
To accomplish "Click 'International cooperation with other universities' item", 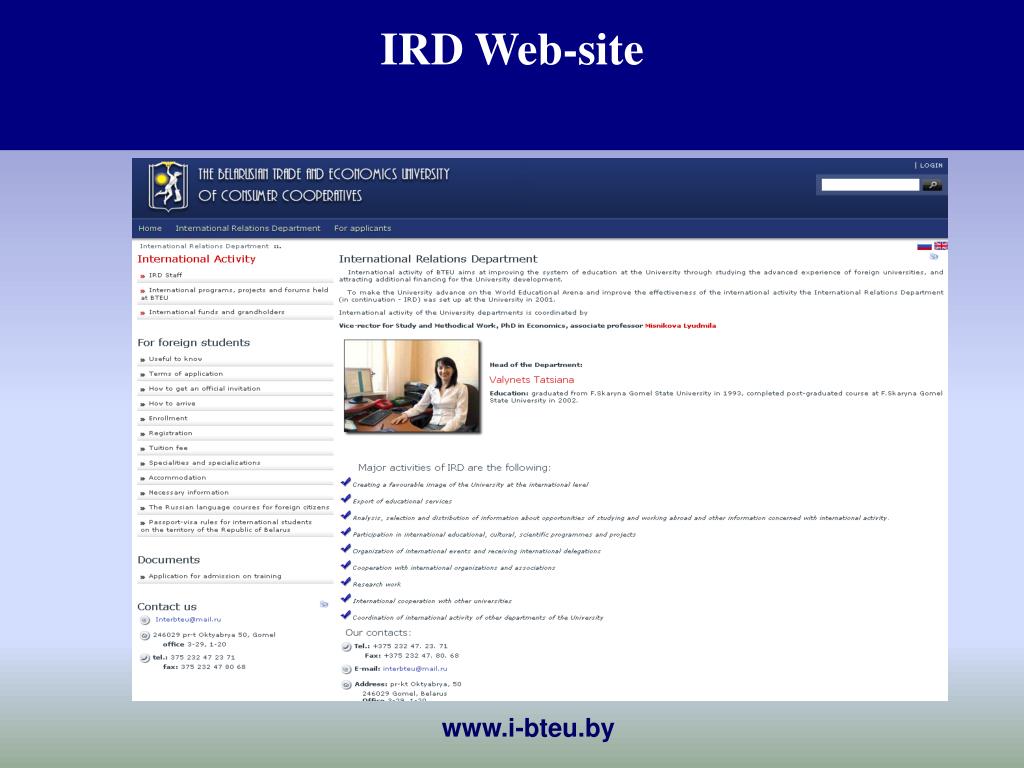I will [432, 601].
